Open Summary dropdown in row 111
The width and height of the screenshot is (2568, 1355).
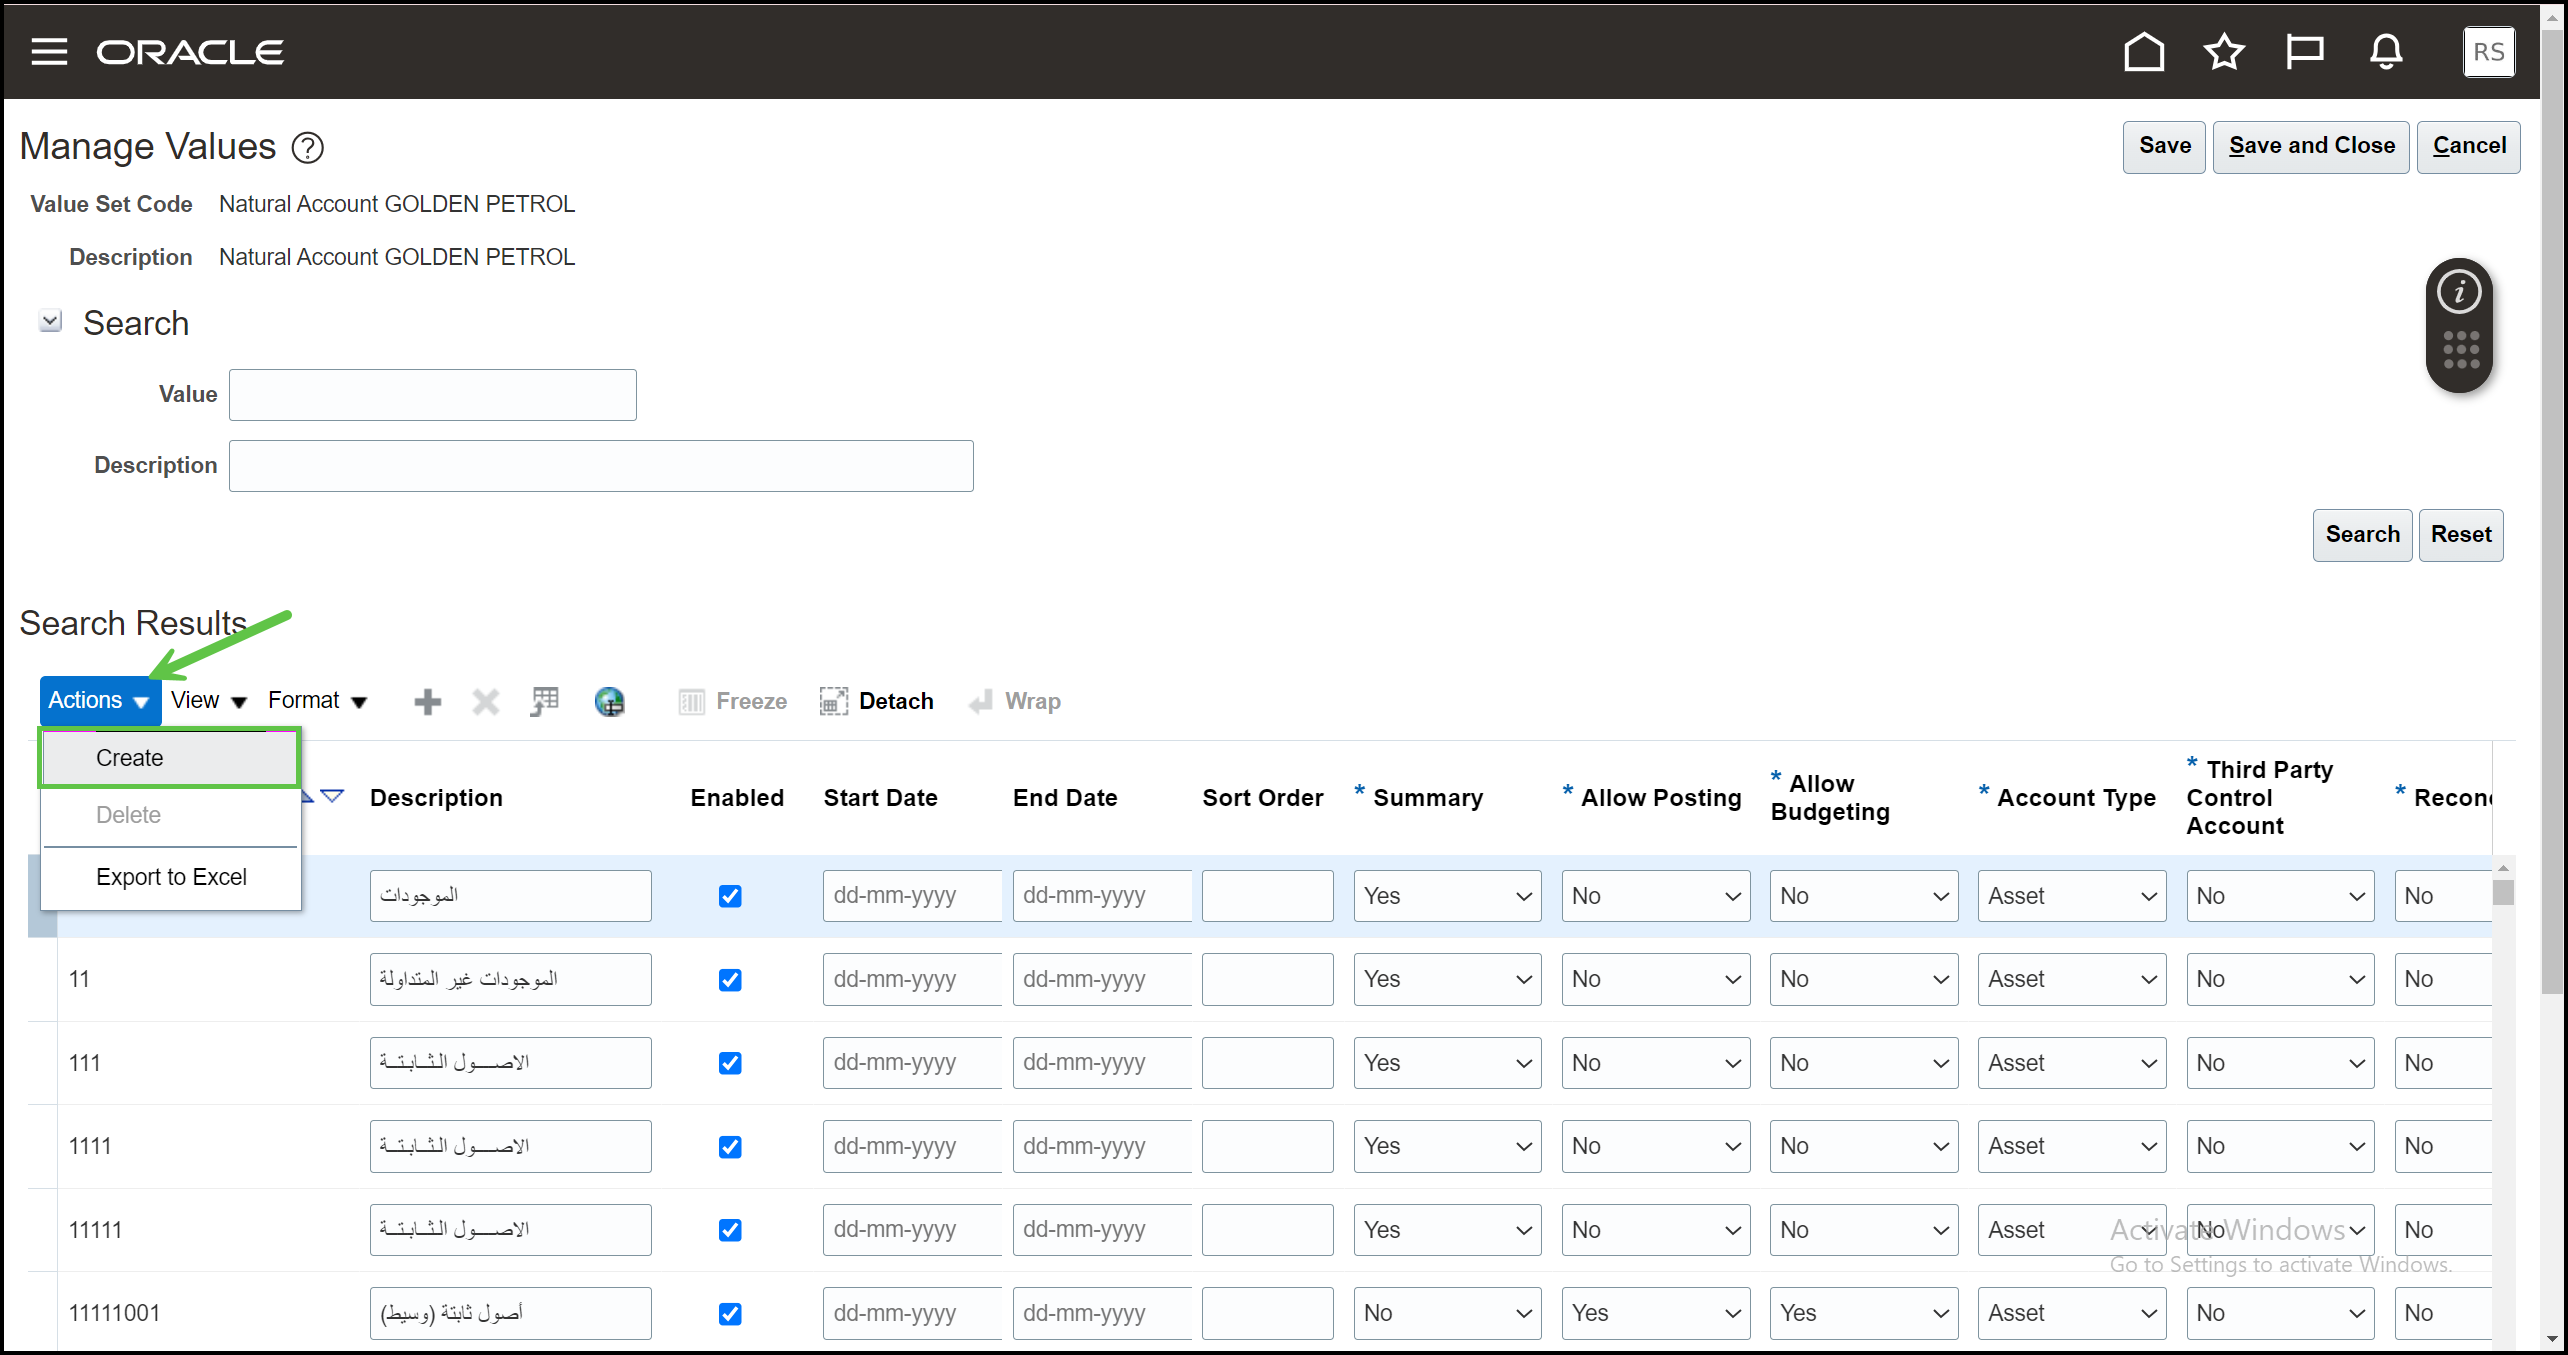[x=1446, y=1063]
